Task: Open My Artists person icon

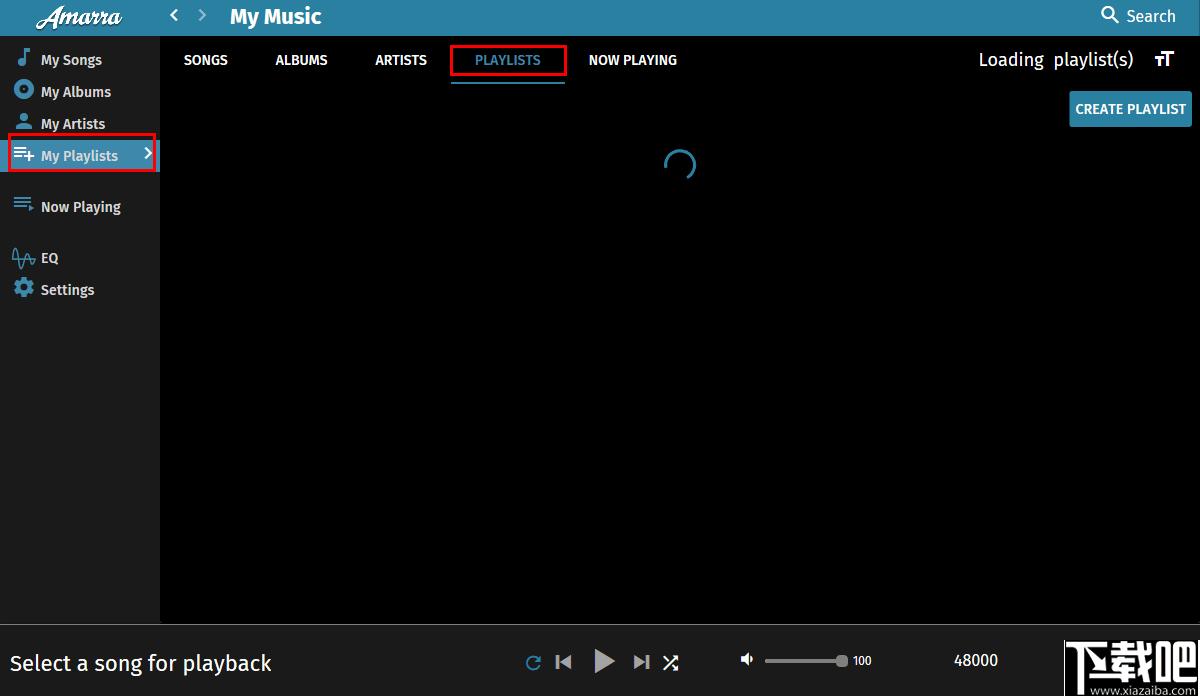Action: (23, 122)
